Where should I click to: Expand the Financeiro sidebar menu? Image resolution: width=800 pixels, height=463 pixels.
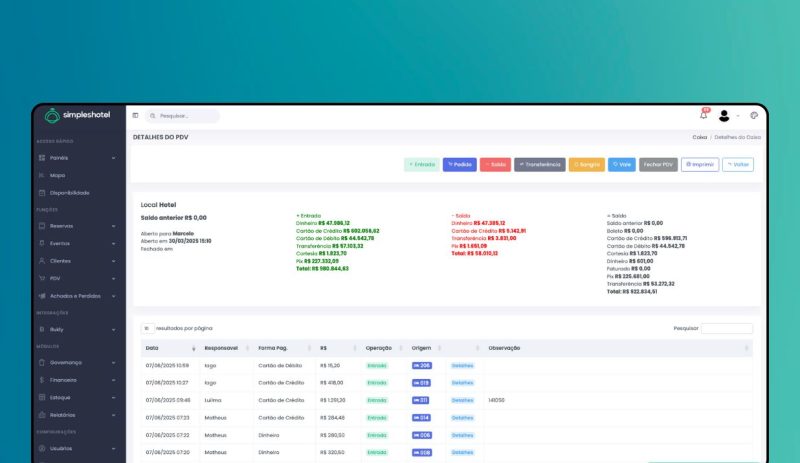click(78, 380)
